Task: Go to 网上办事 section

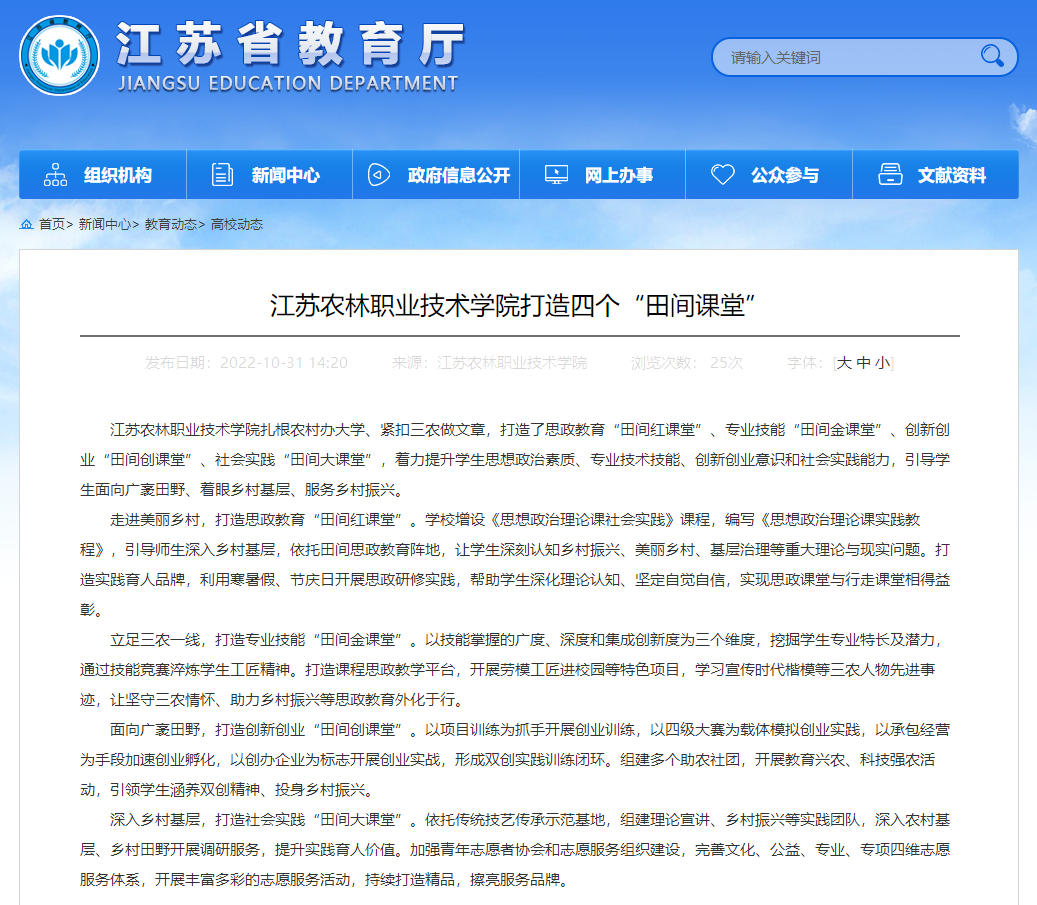Action: coord(619,176)
